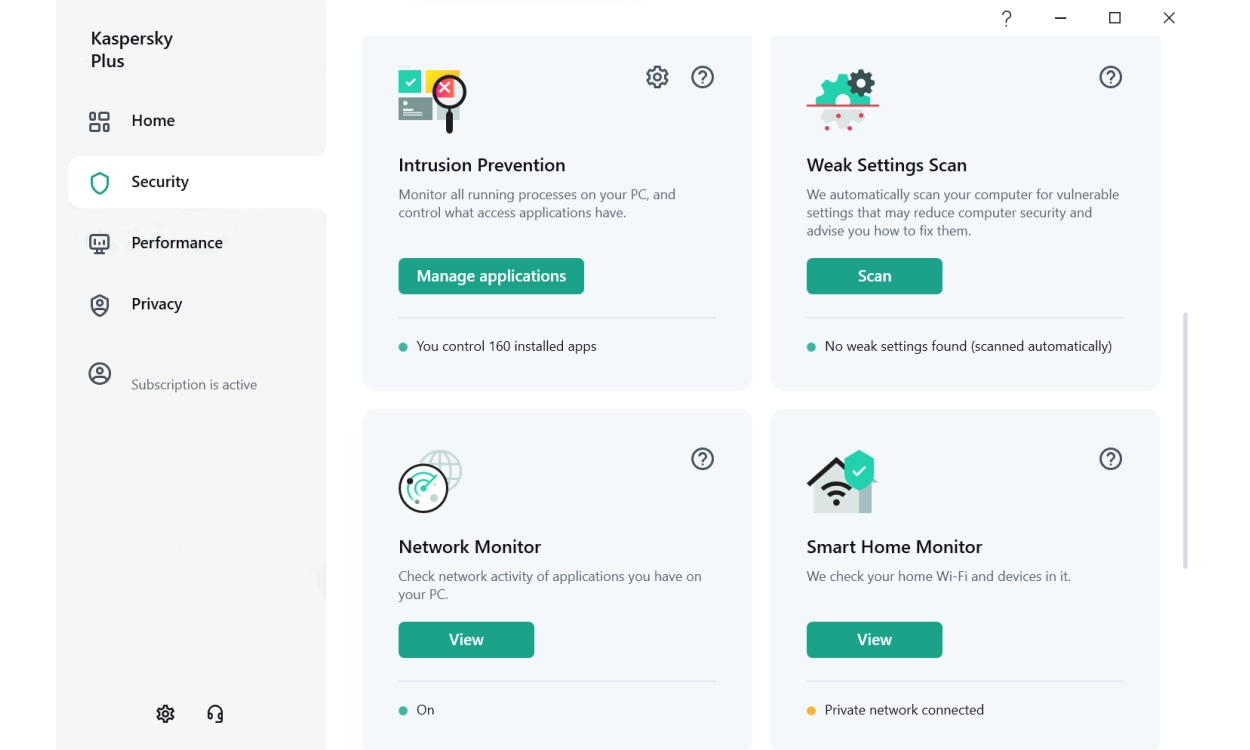Open application settings via bottom gear icon
The width and height of the screenshot is (1250, 750).
(x=165, y=713)
